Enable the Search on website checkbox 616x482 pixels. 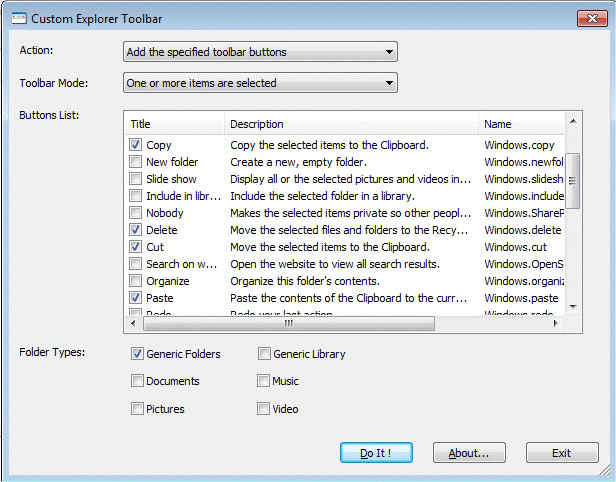tap(136, 264)
